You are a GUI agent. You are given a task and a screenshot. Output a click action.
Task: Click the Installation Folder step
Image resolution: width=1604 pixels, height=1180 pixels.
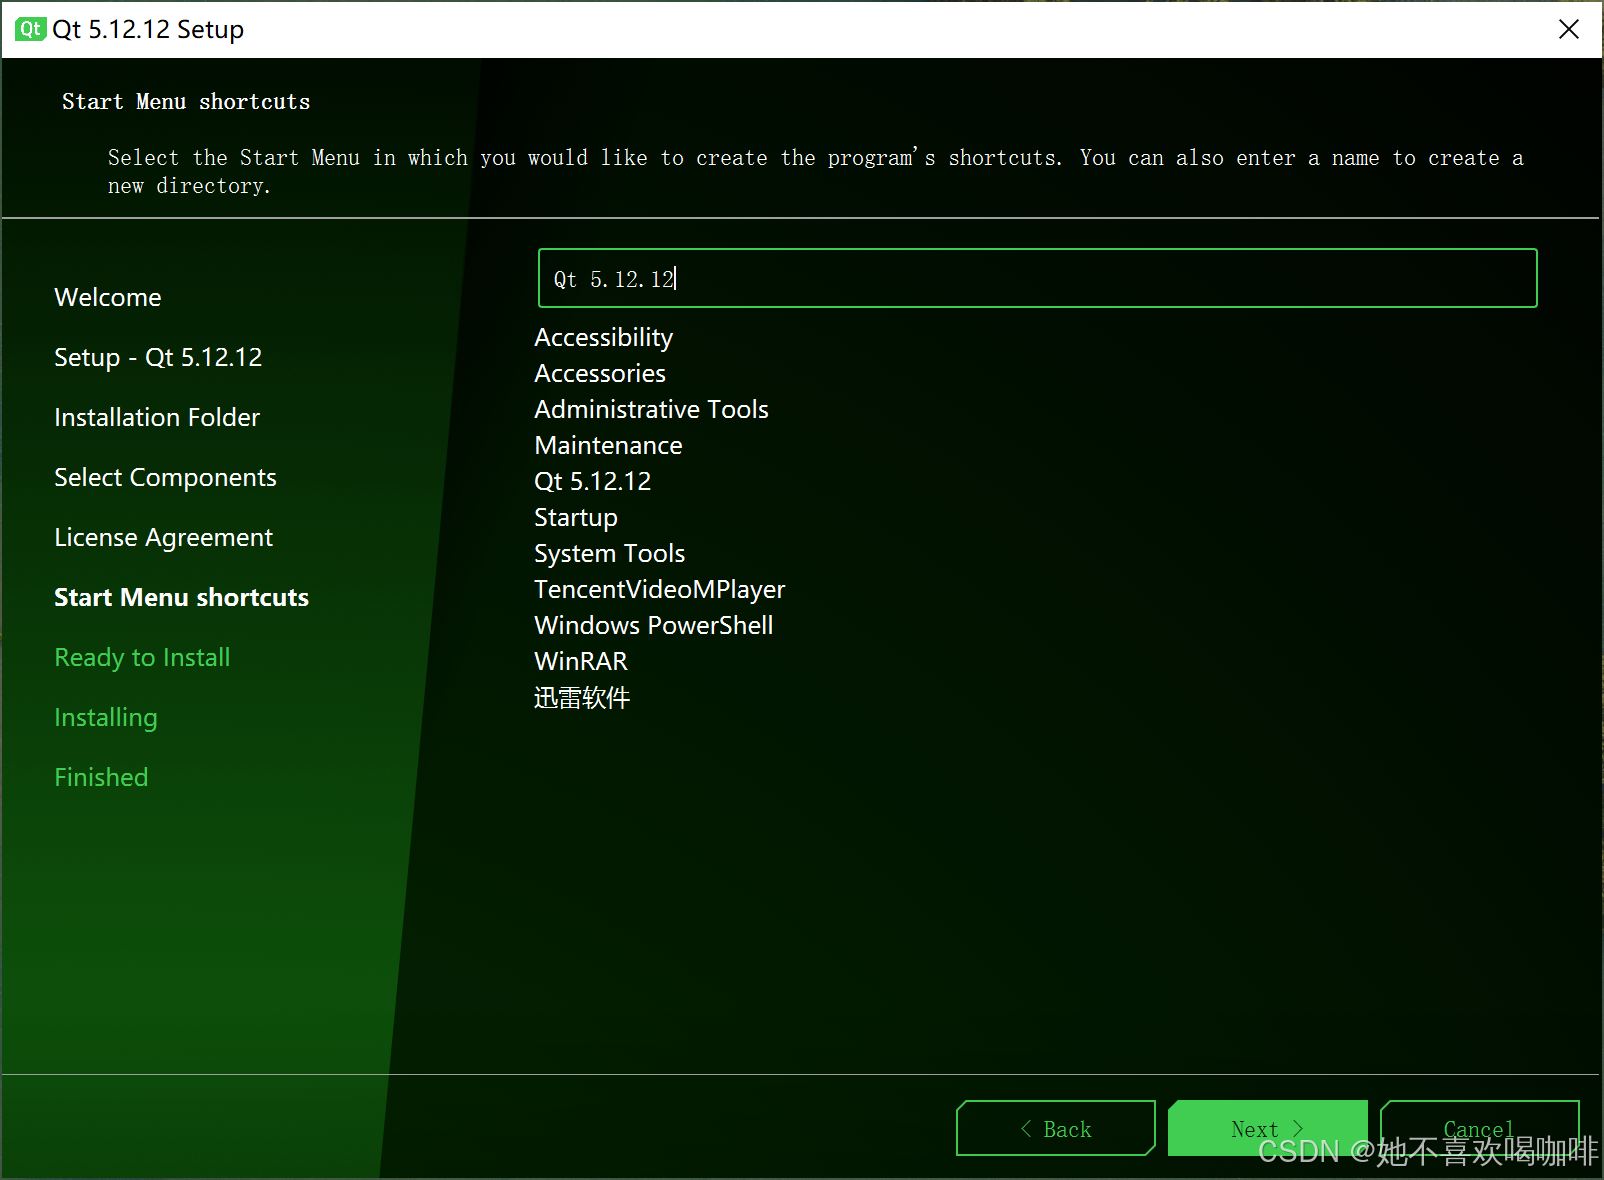(x=157, y=417)
